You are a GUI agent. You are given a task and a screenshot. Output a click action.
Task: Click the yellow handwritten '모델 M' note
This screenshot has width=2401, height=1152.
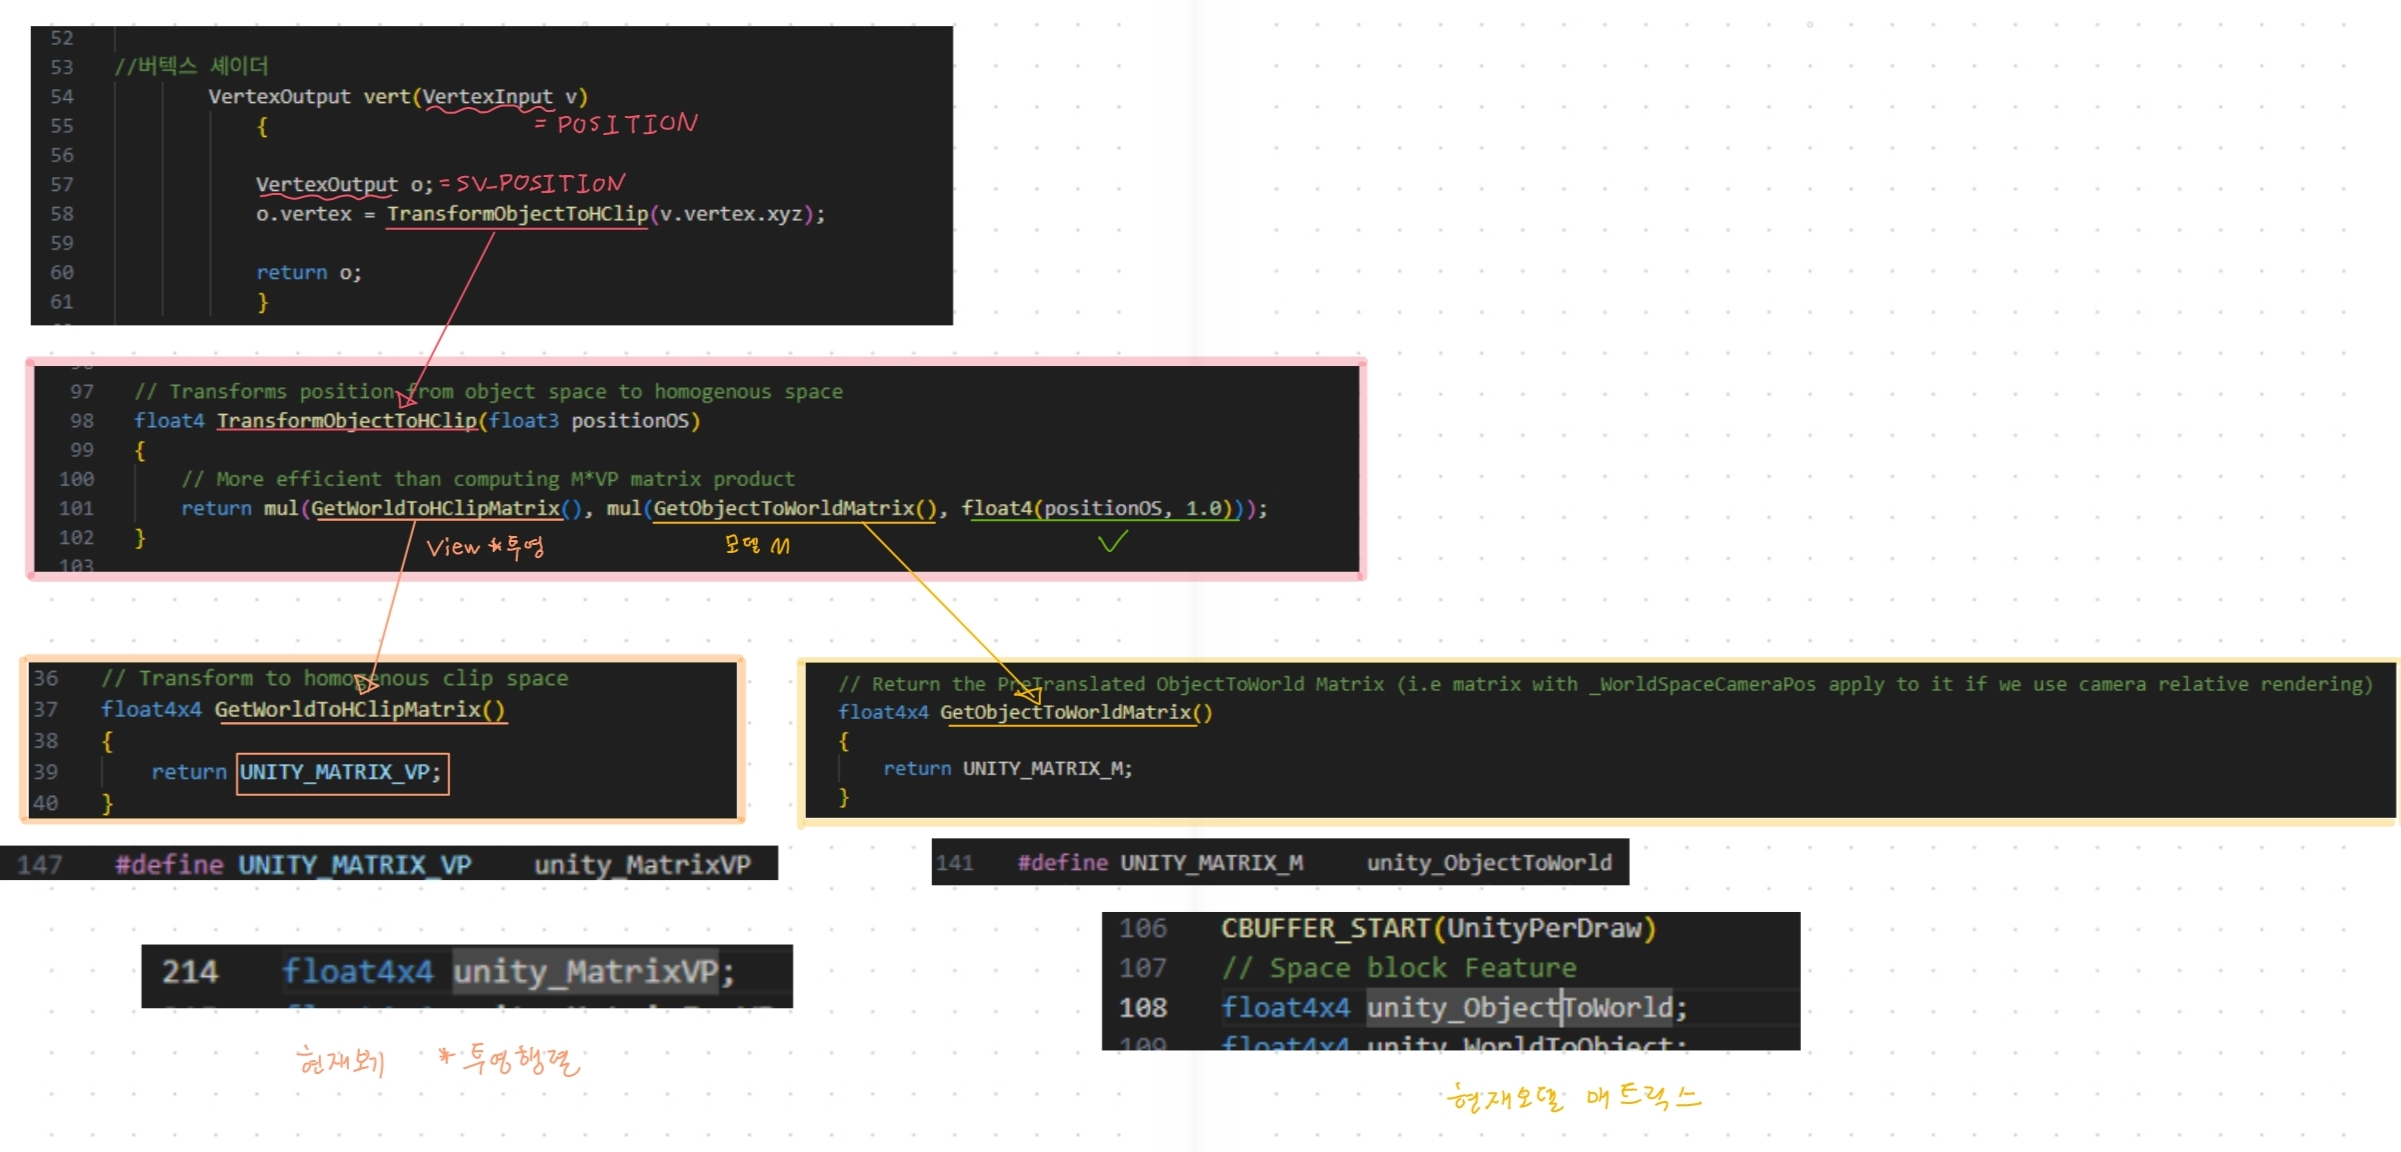coord(757,545)
